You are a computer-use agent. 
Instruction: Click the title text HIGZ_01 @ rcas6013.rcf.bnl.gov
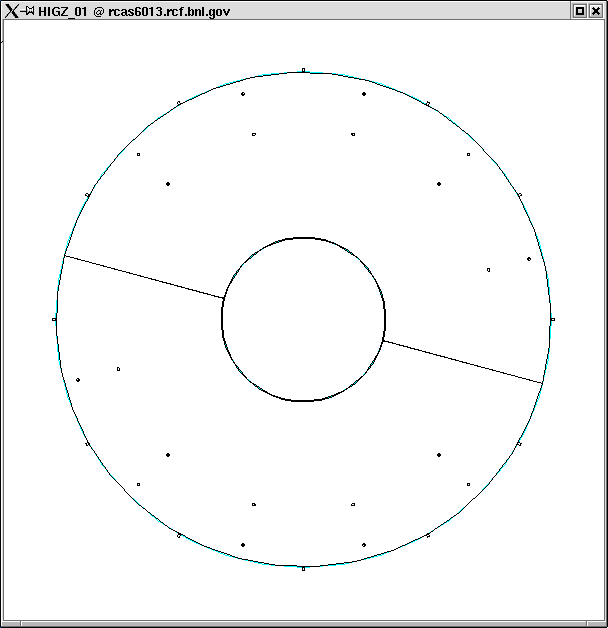[134, 12]
